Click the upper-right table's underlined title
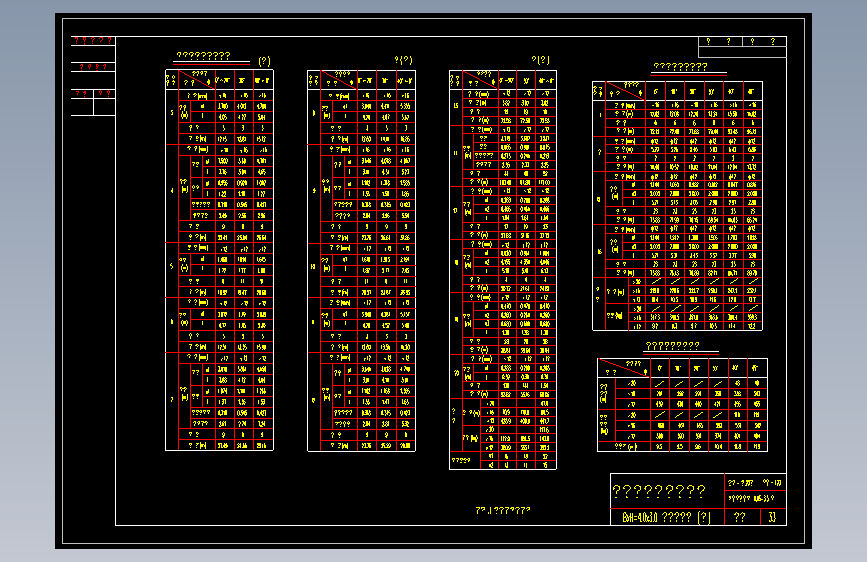 (x=681, y=66)
